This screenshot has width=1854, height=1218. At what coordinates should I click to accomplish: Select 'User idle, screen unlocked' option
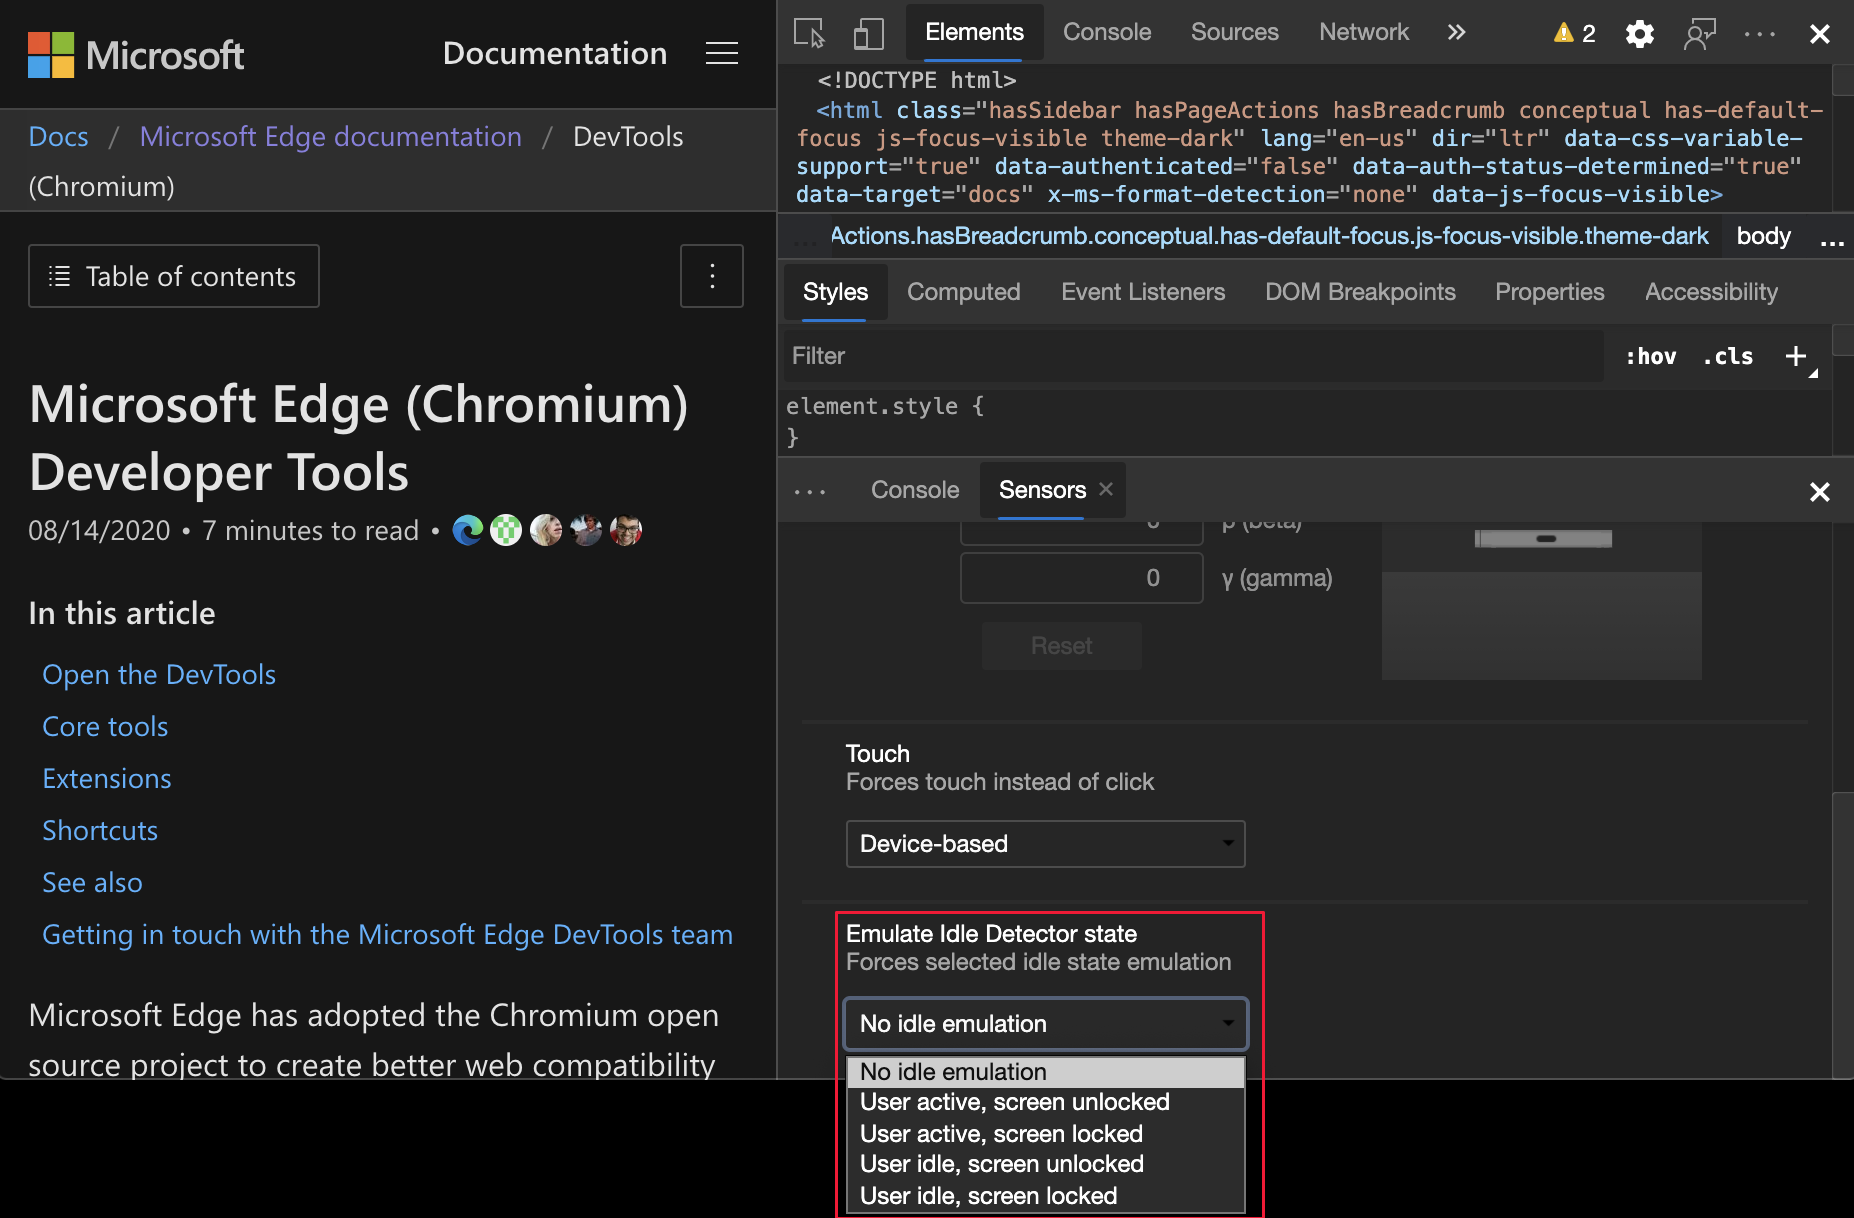[x=1045, y=1164]
